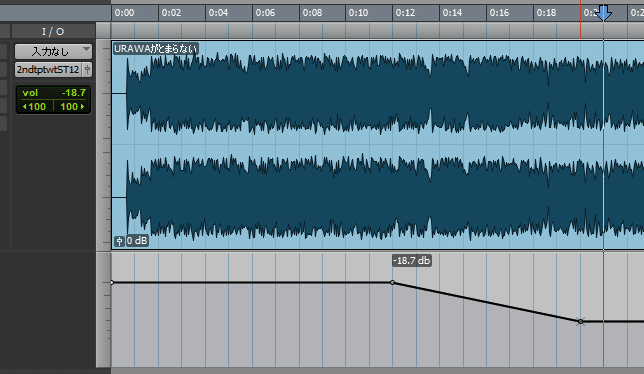Click the automation breakpoint at the -18.7 db tooltip

pos(392,282)
